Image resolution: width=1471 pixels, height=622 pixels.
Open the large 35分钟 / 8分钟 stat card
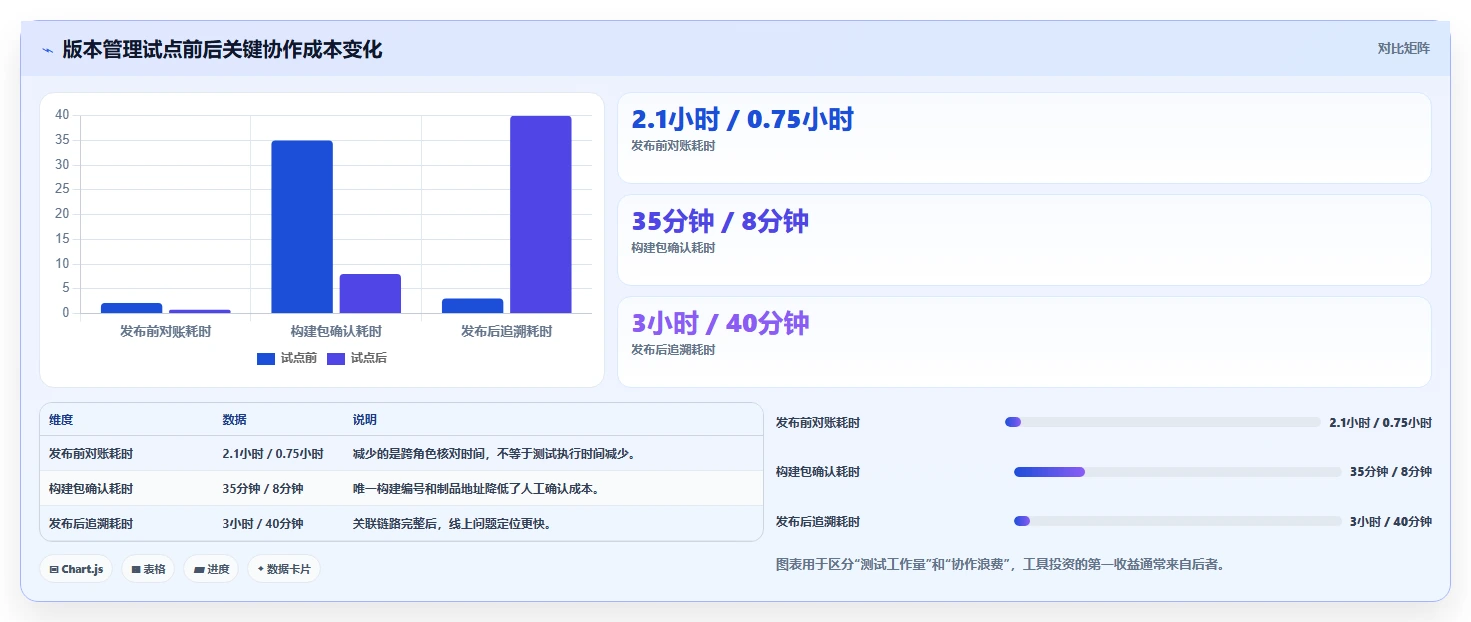click(1024, 240)
